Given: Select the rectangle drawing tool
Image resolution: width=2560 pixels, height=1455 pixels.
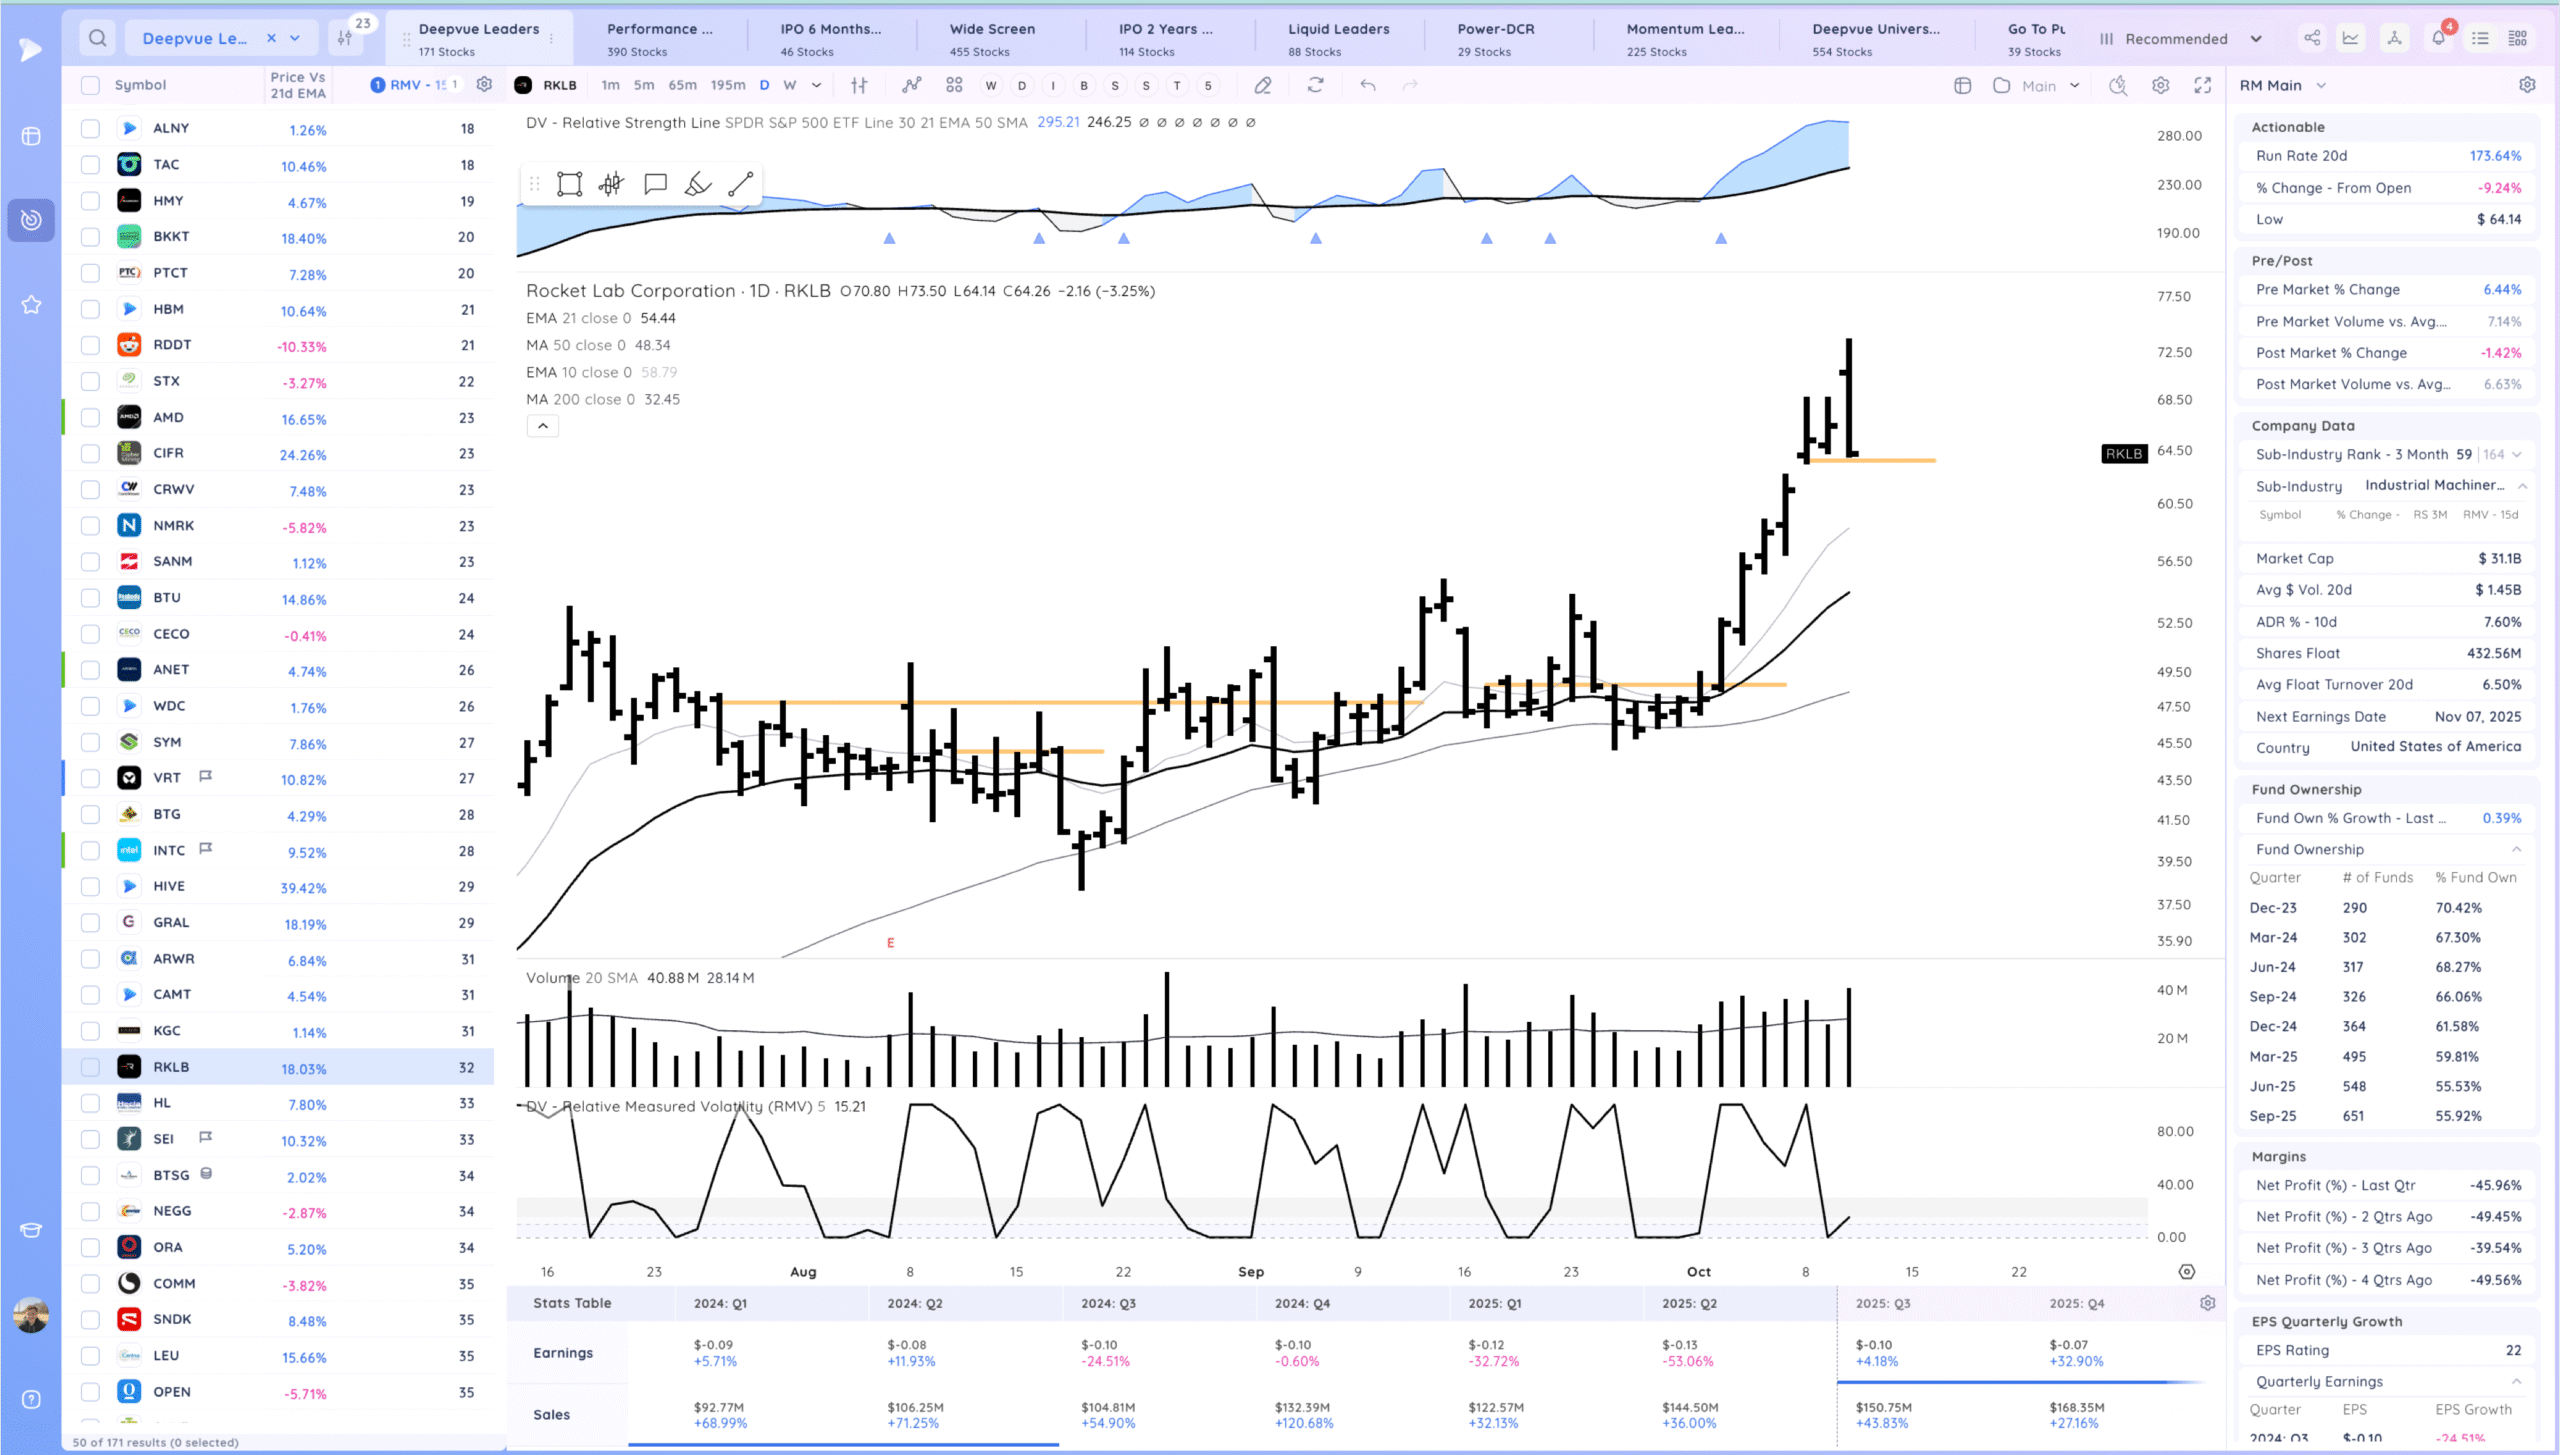Looking at the screenshot, I should click(569, 184).
